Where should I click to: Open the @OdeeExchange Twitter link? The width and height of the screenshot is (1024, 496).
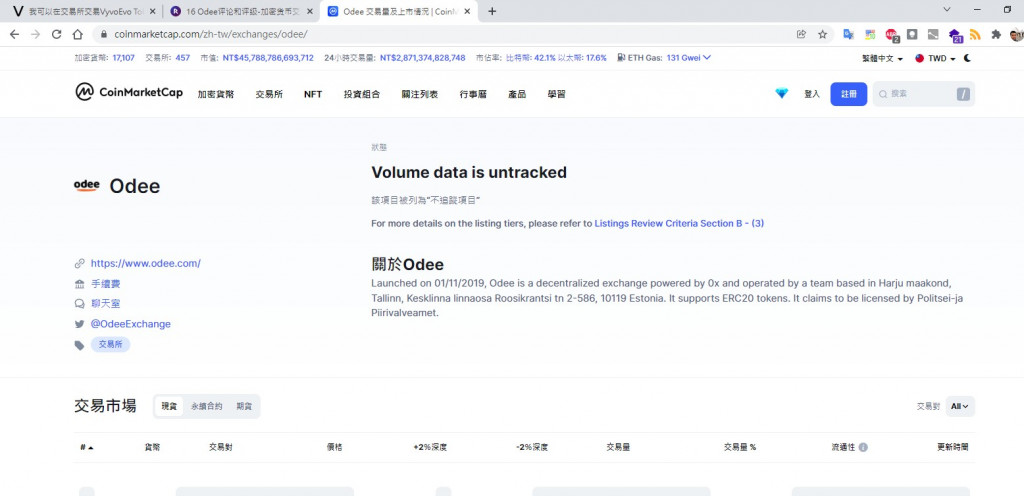pyautogui.click(x=131, y=324)
